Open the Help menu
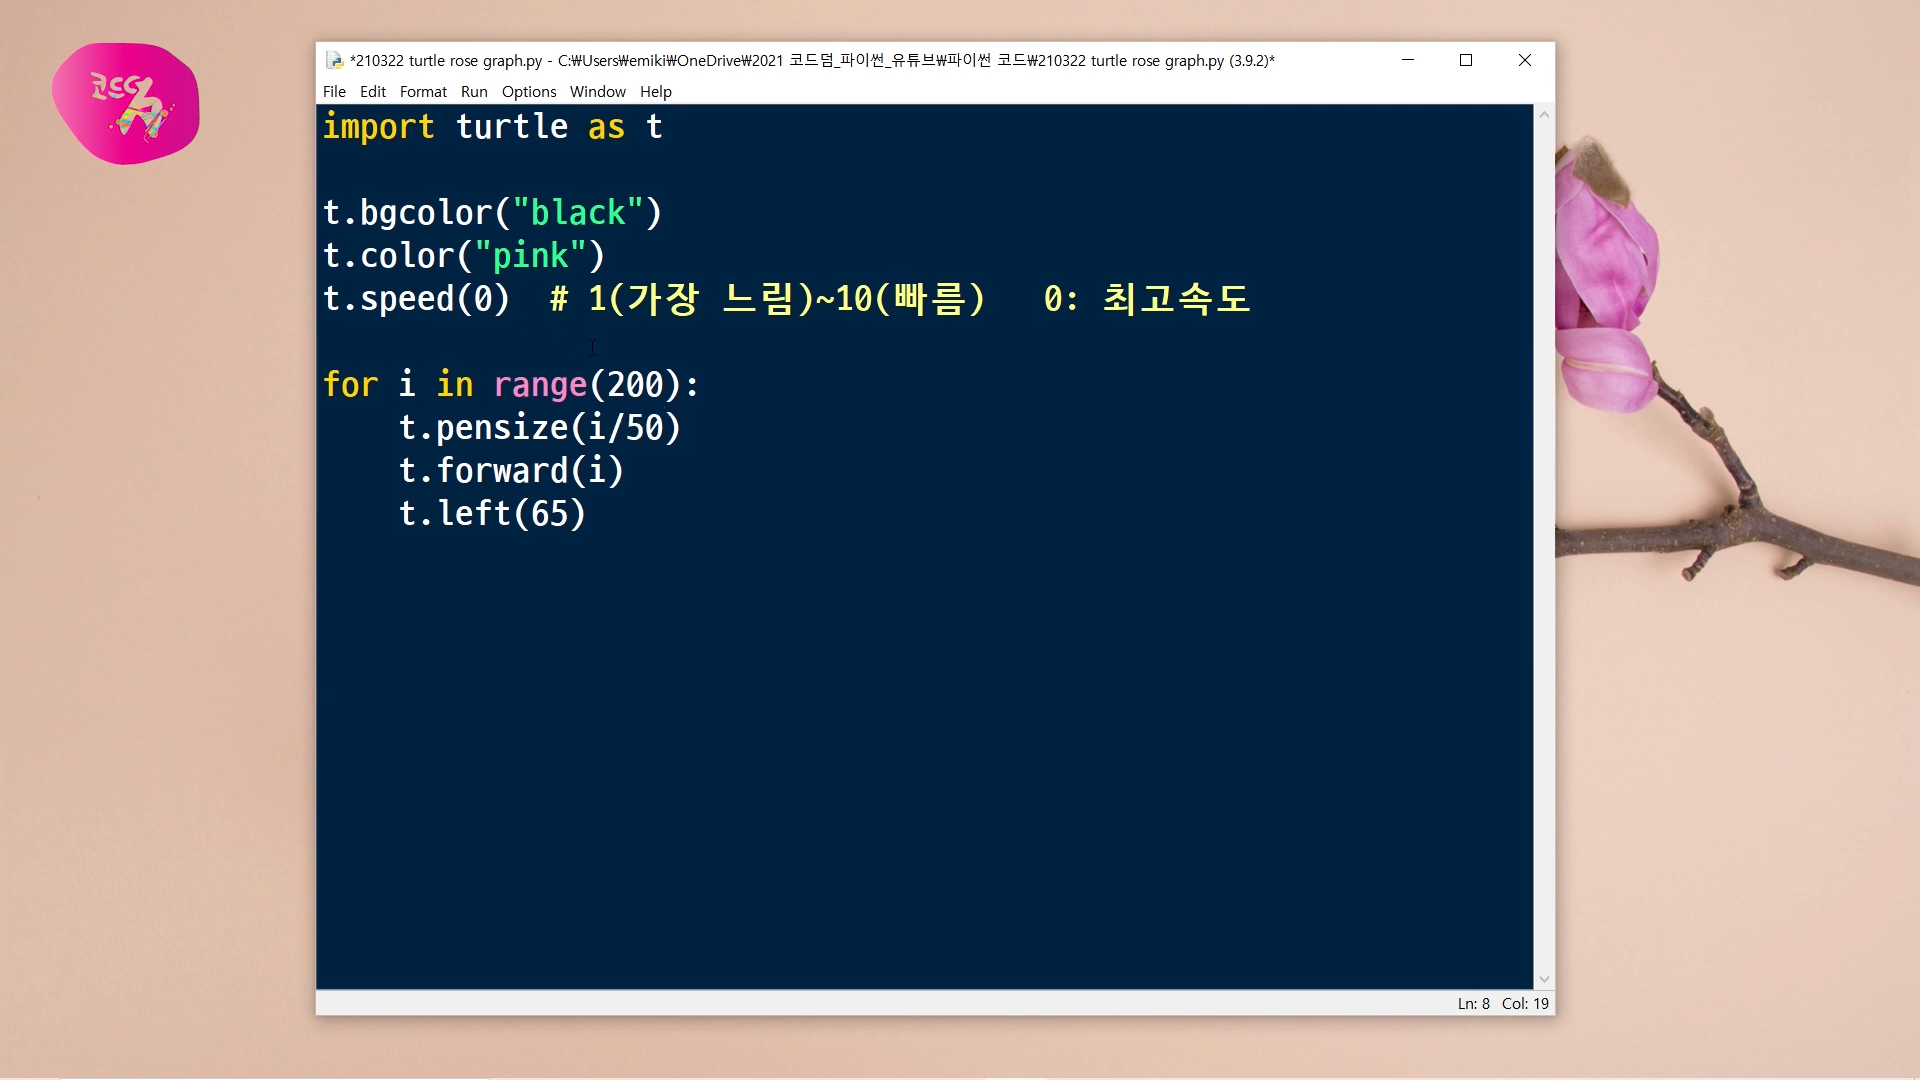This screenshot has height=1080, width=1920. pyautogui.click(x=655, y=91)
